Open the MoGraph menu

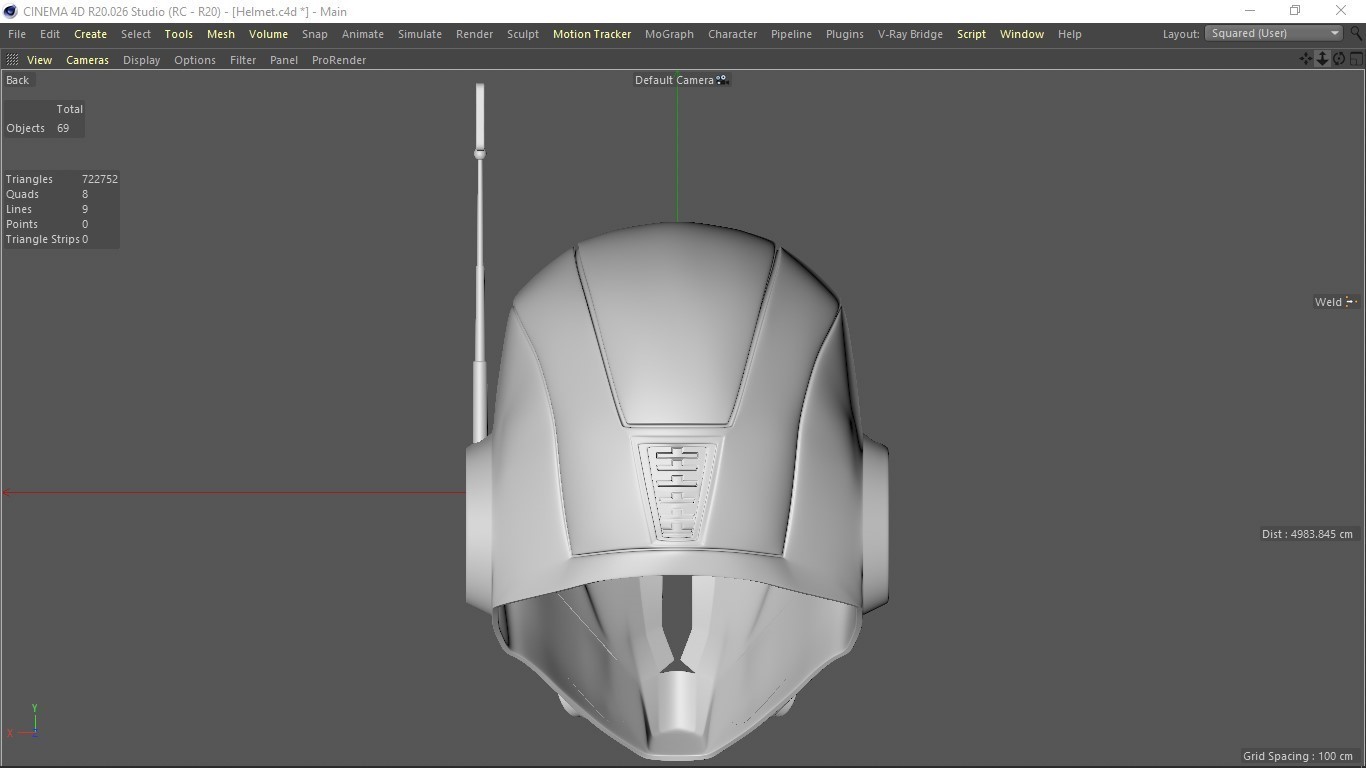click(x=669, y=34)
